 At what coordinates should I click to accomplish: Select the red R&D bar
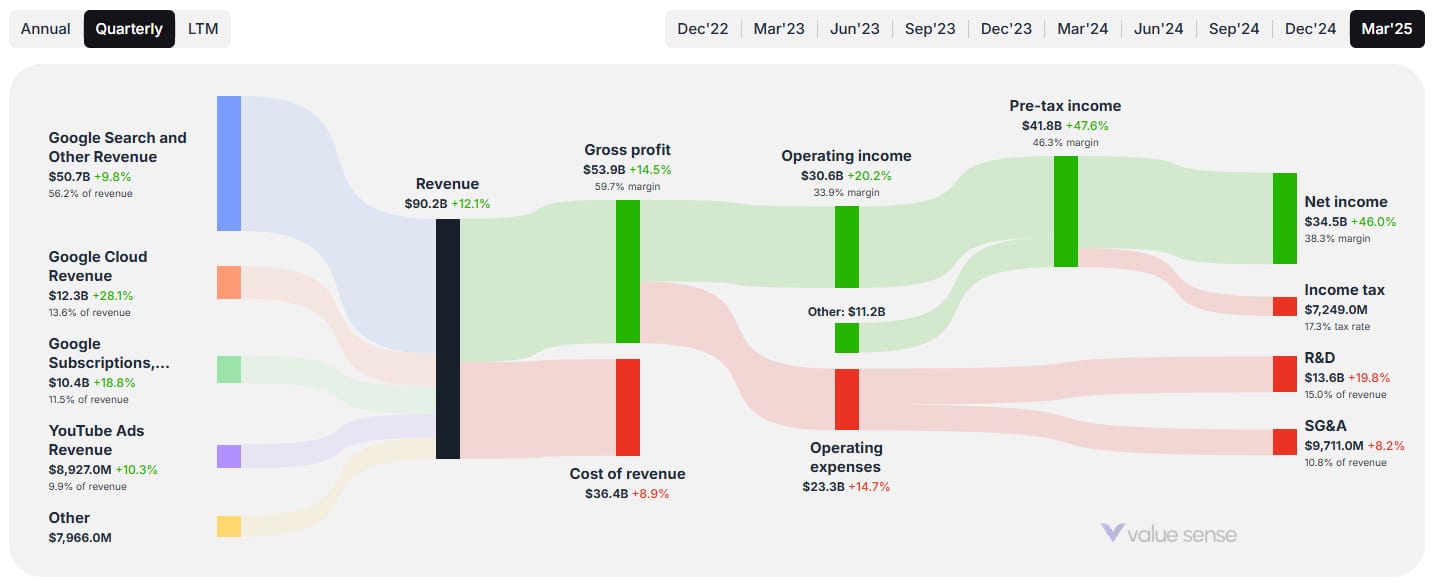1285,373
